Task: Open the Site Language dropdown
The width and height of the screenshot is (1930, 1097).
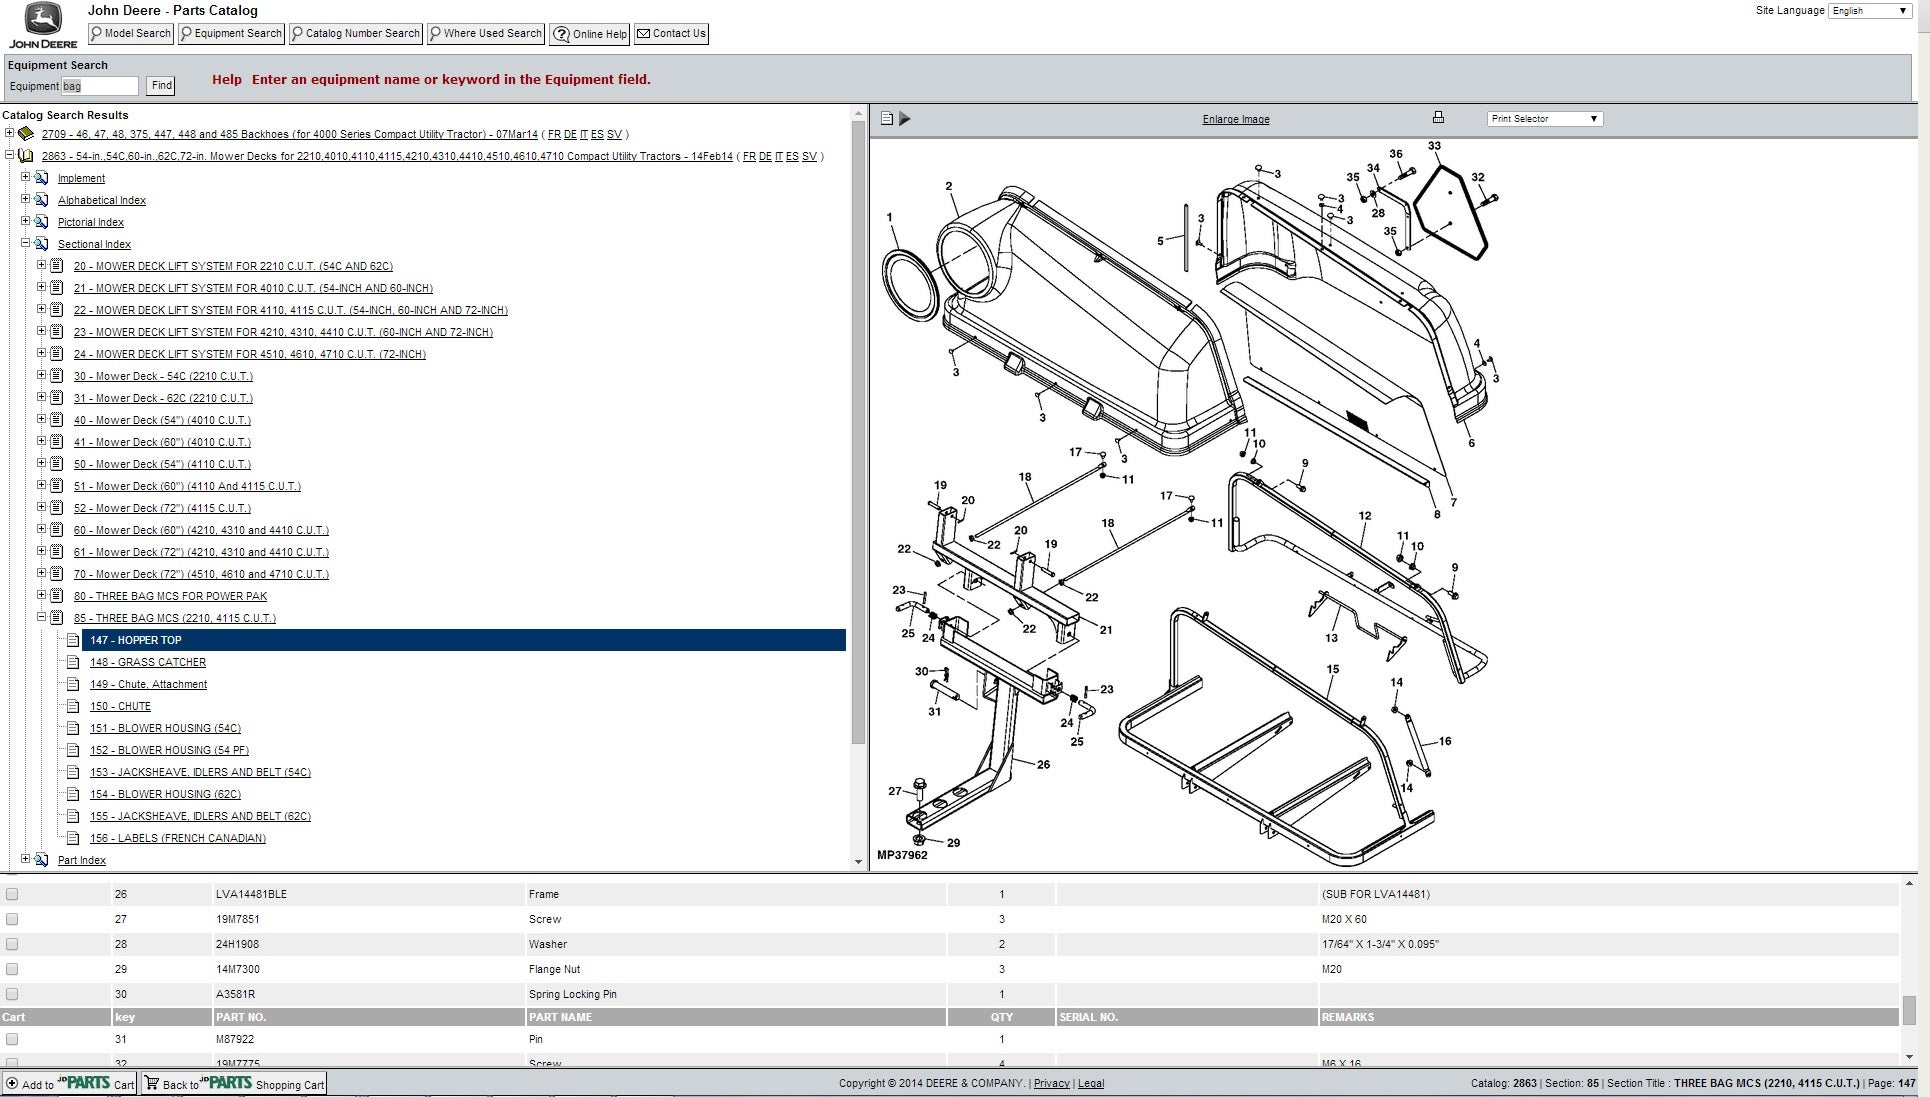Action: pos(1870,11)
